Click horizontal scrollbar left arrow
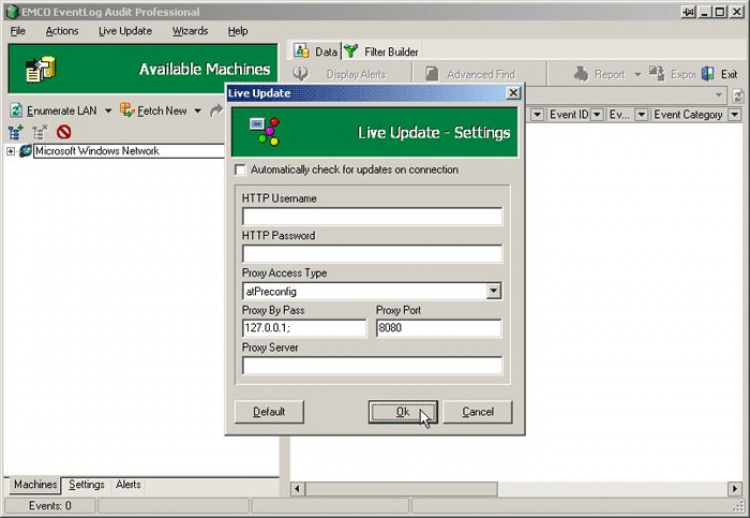This screenshot has width=750, height=518. click(297, 489)
